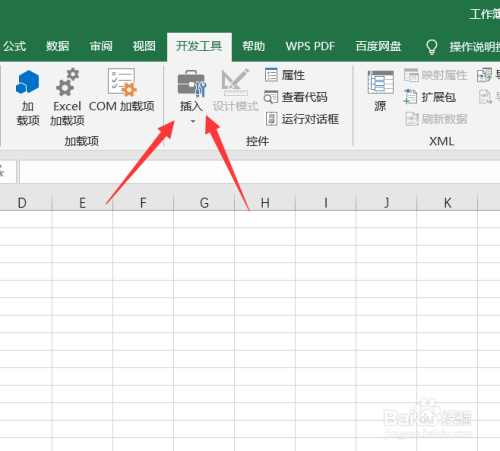Switch to the 视图 tab
Viewport: 500px width, 451px height.
tap(144, 46)
